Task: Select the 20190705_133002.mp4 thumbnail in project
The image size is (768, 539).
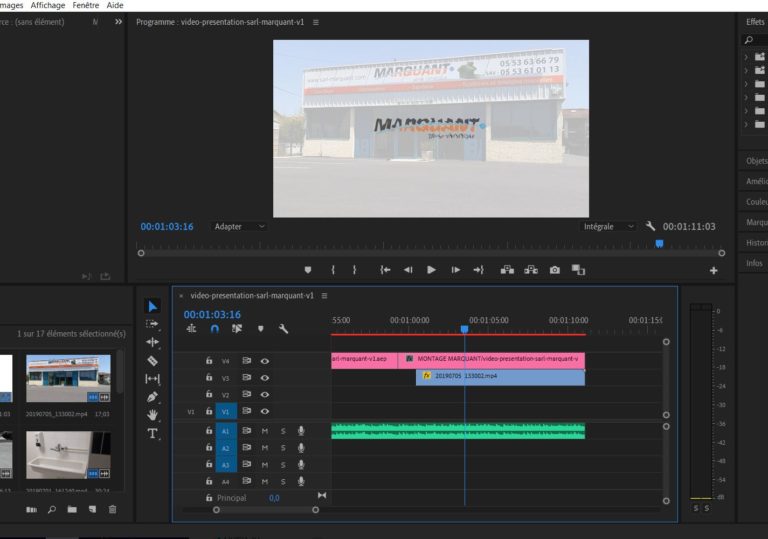Action: (x=68, y=378)
